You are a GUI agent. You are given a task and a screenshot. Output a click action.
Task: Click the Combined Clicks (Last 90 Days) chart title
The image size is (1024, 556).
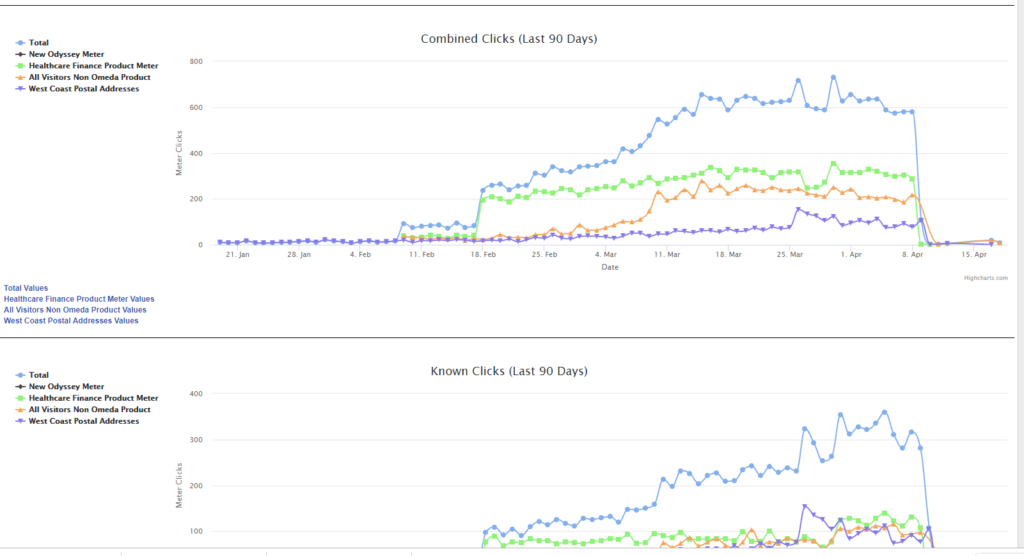[x=509, y=39]
